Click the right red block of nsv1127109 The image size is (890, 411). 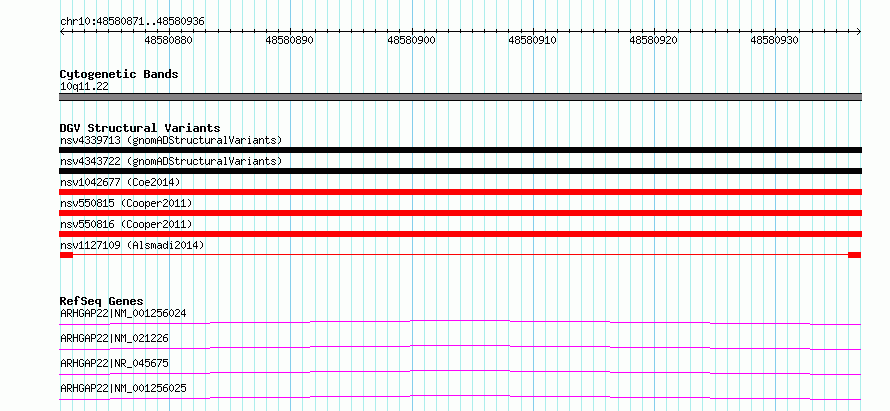click(854, 255)
